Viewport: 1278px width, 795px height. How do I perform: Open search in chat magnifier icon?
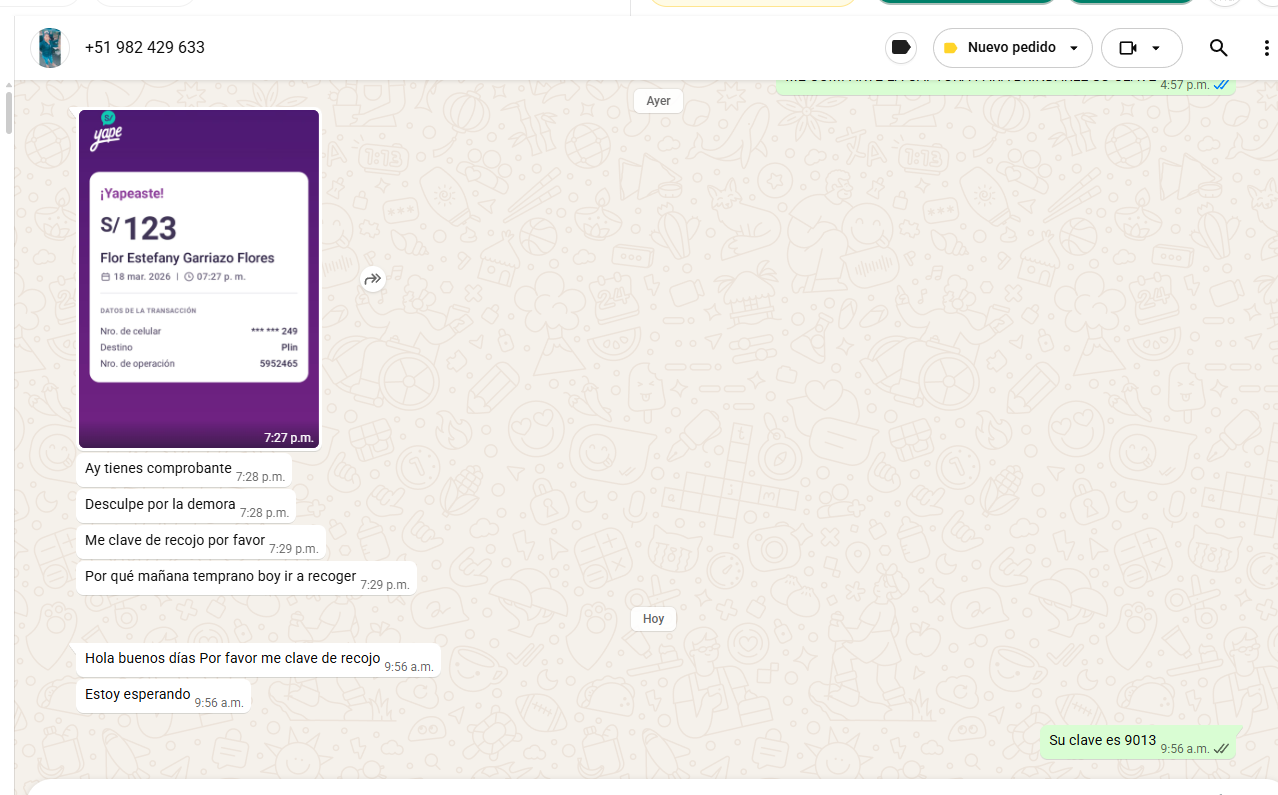1218,48
